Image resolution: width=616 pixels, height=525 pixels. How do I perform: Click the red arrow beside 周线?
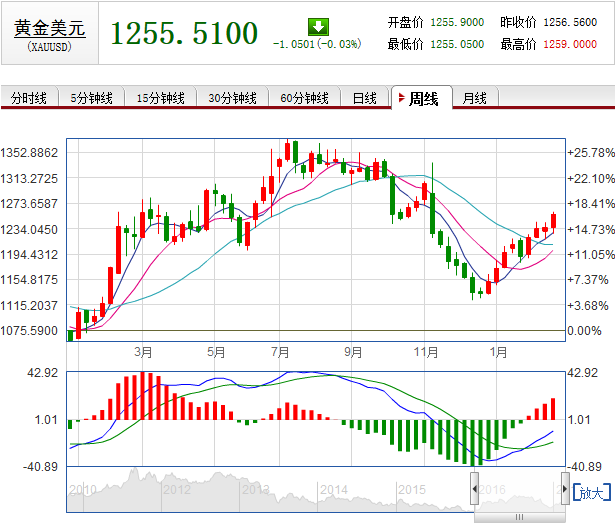[402, 97]
